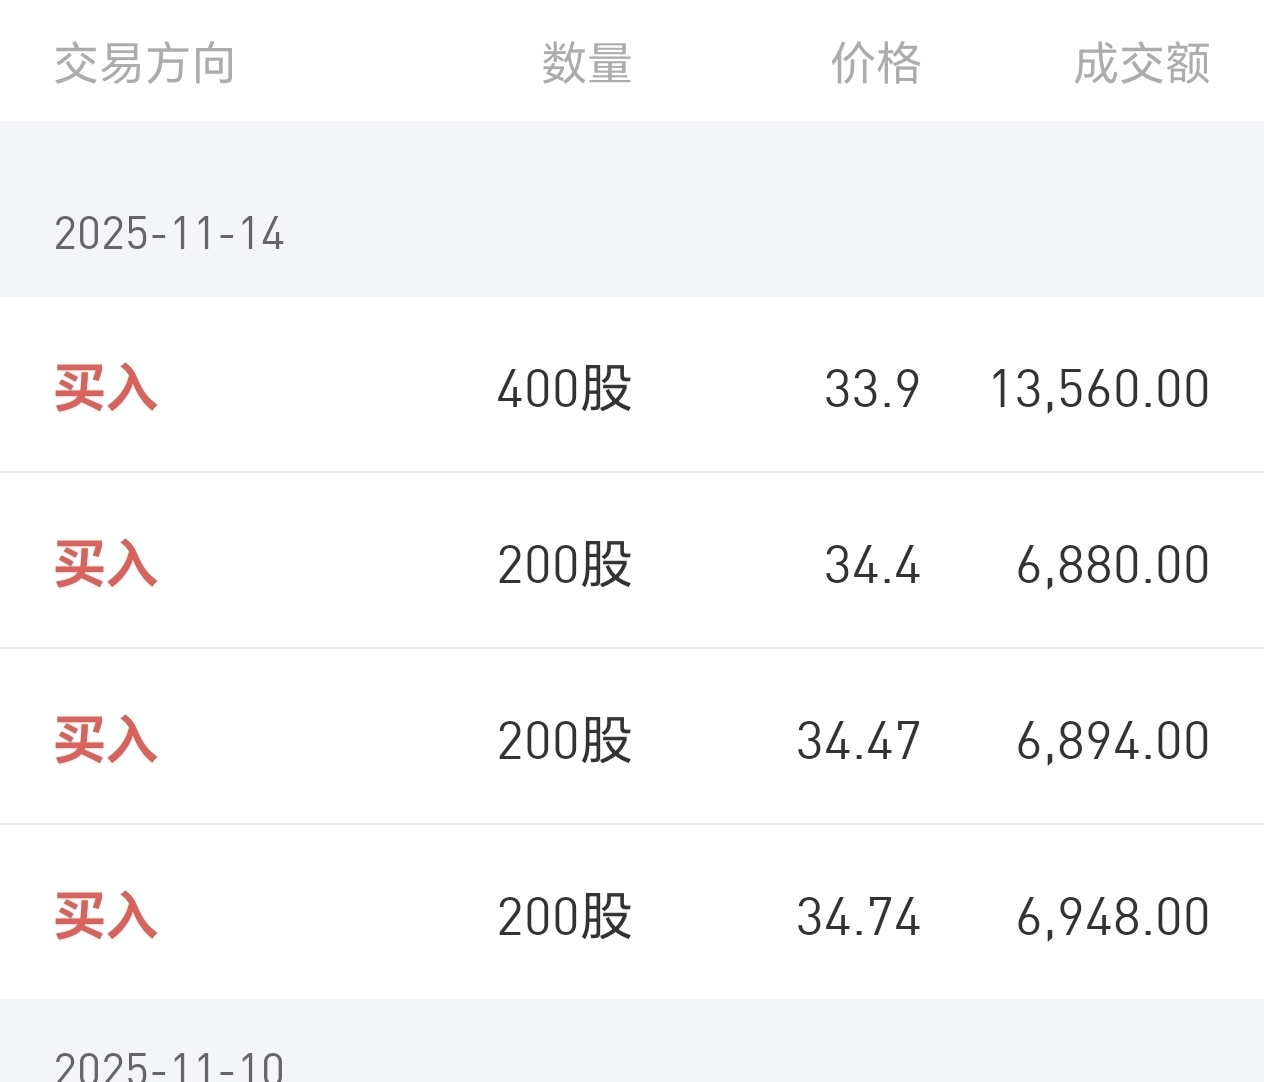Select the 6,948.00 trade amount
The width and height of the screenshot is (1264, 1082).
(1112, 917)
